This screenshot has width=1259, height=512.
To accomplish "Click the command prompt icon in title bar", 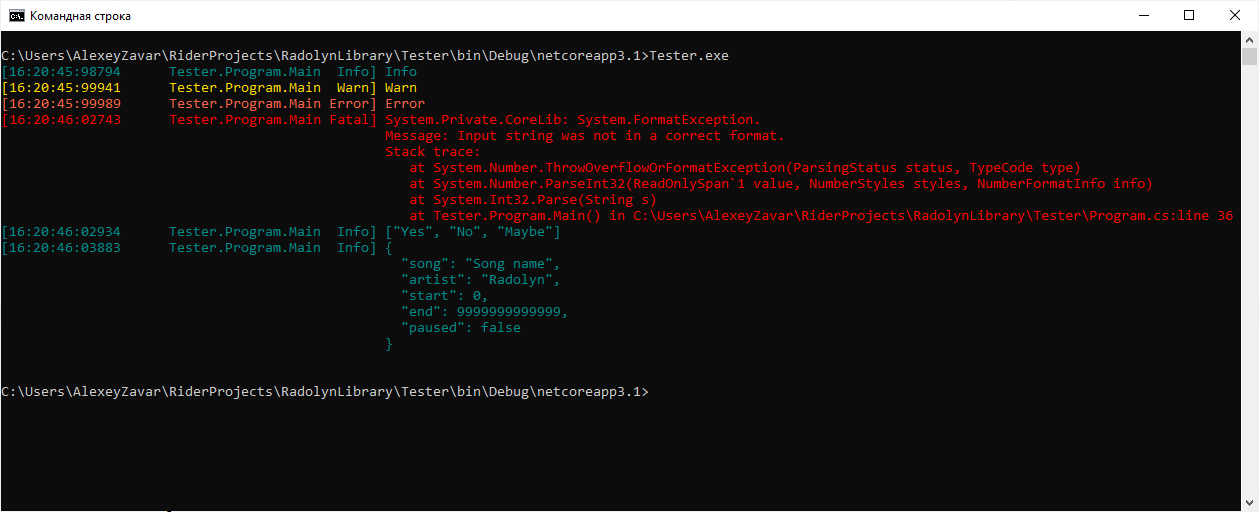I will (x=16, y=16).
